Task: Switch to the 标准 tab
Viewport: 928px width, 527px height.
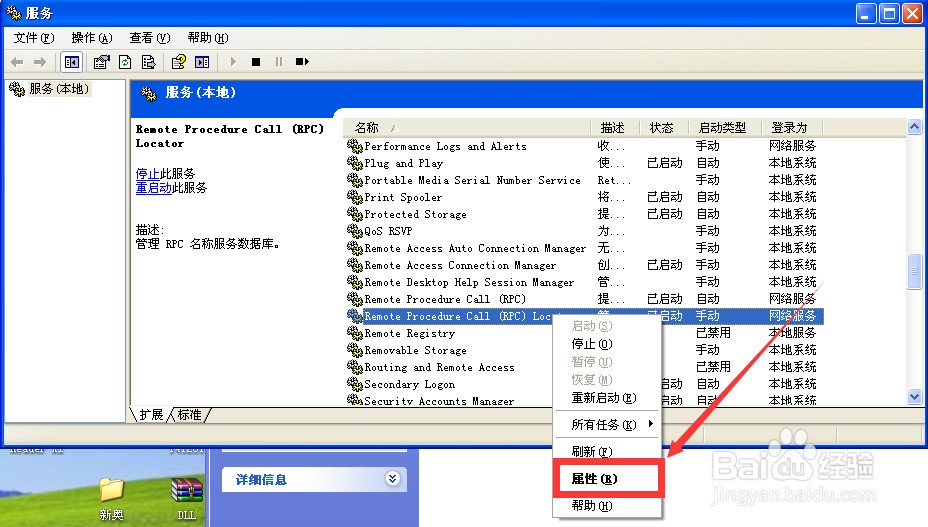Action: [x=189, y=414]
